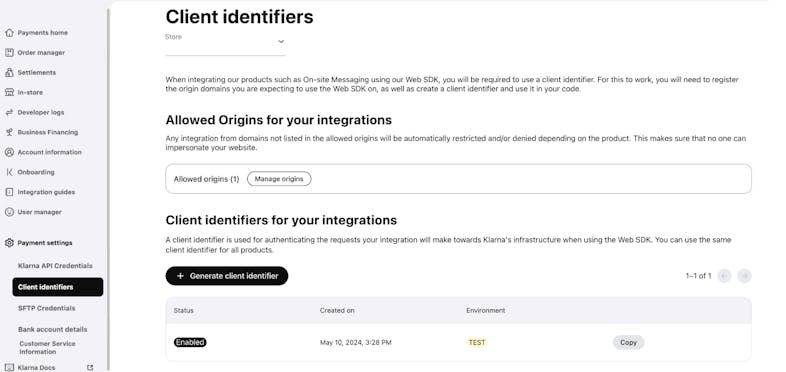
Task: Open Bank account details settings
Action: (x=53, y=329)
